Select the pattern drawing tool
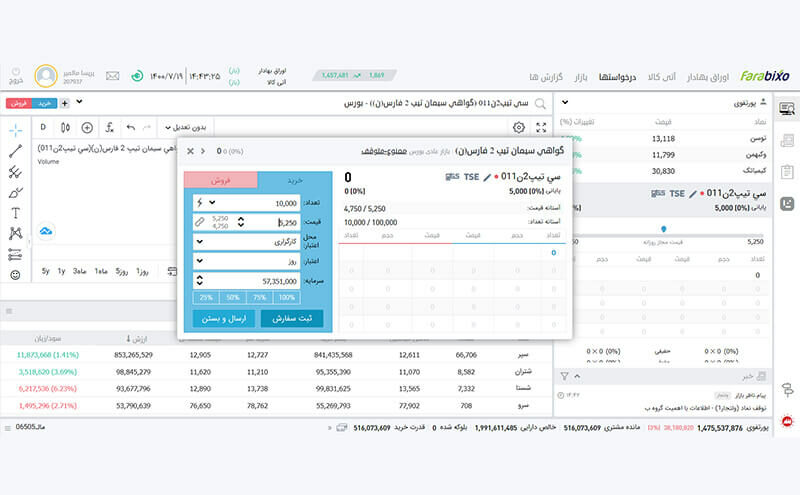The image size is (800, 495). tap(15, 233)
